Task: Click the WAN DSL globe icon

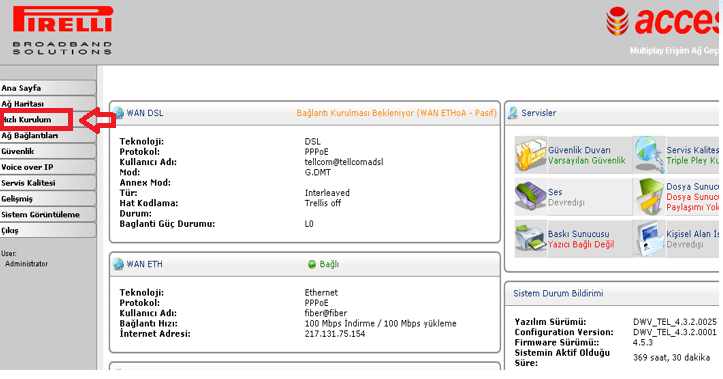Action: tap(118, 113)
